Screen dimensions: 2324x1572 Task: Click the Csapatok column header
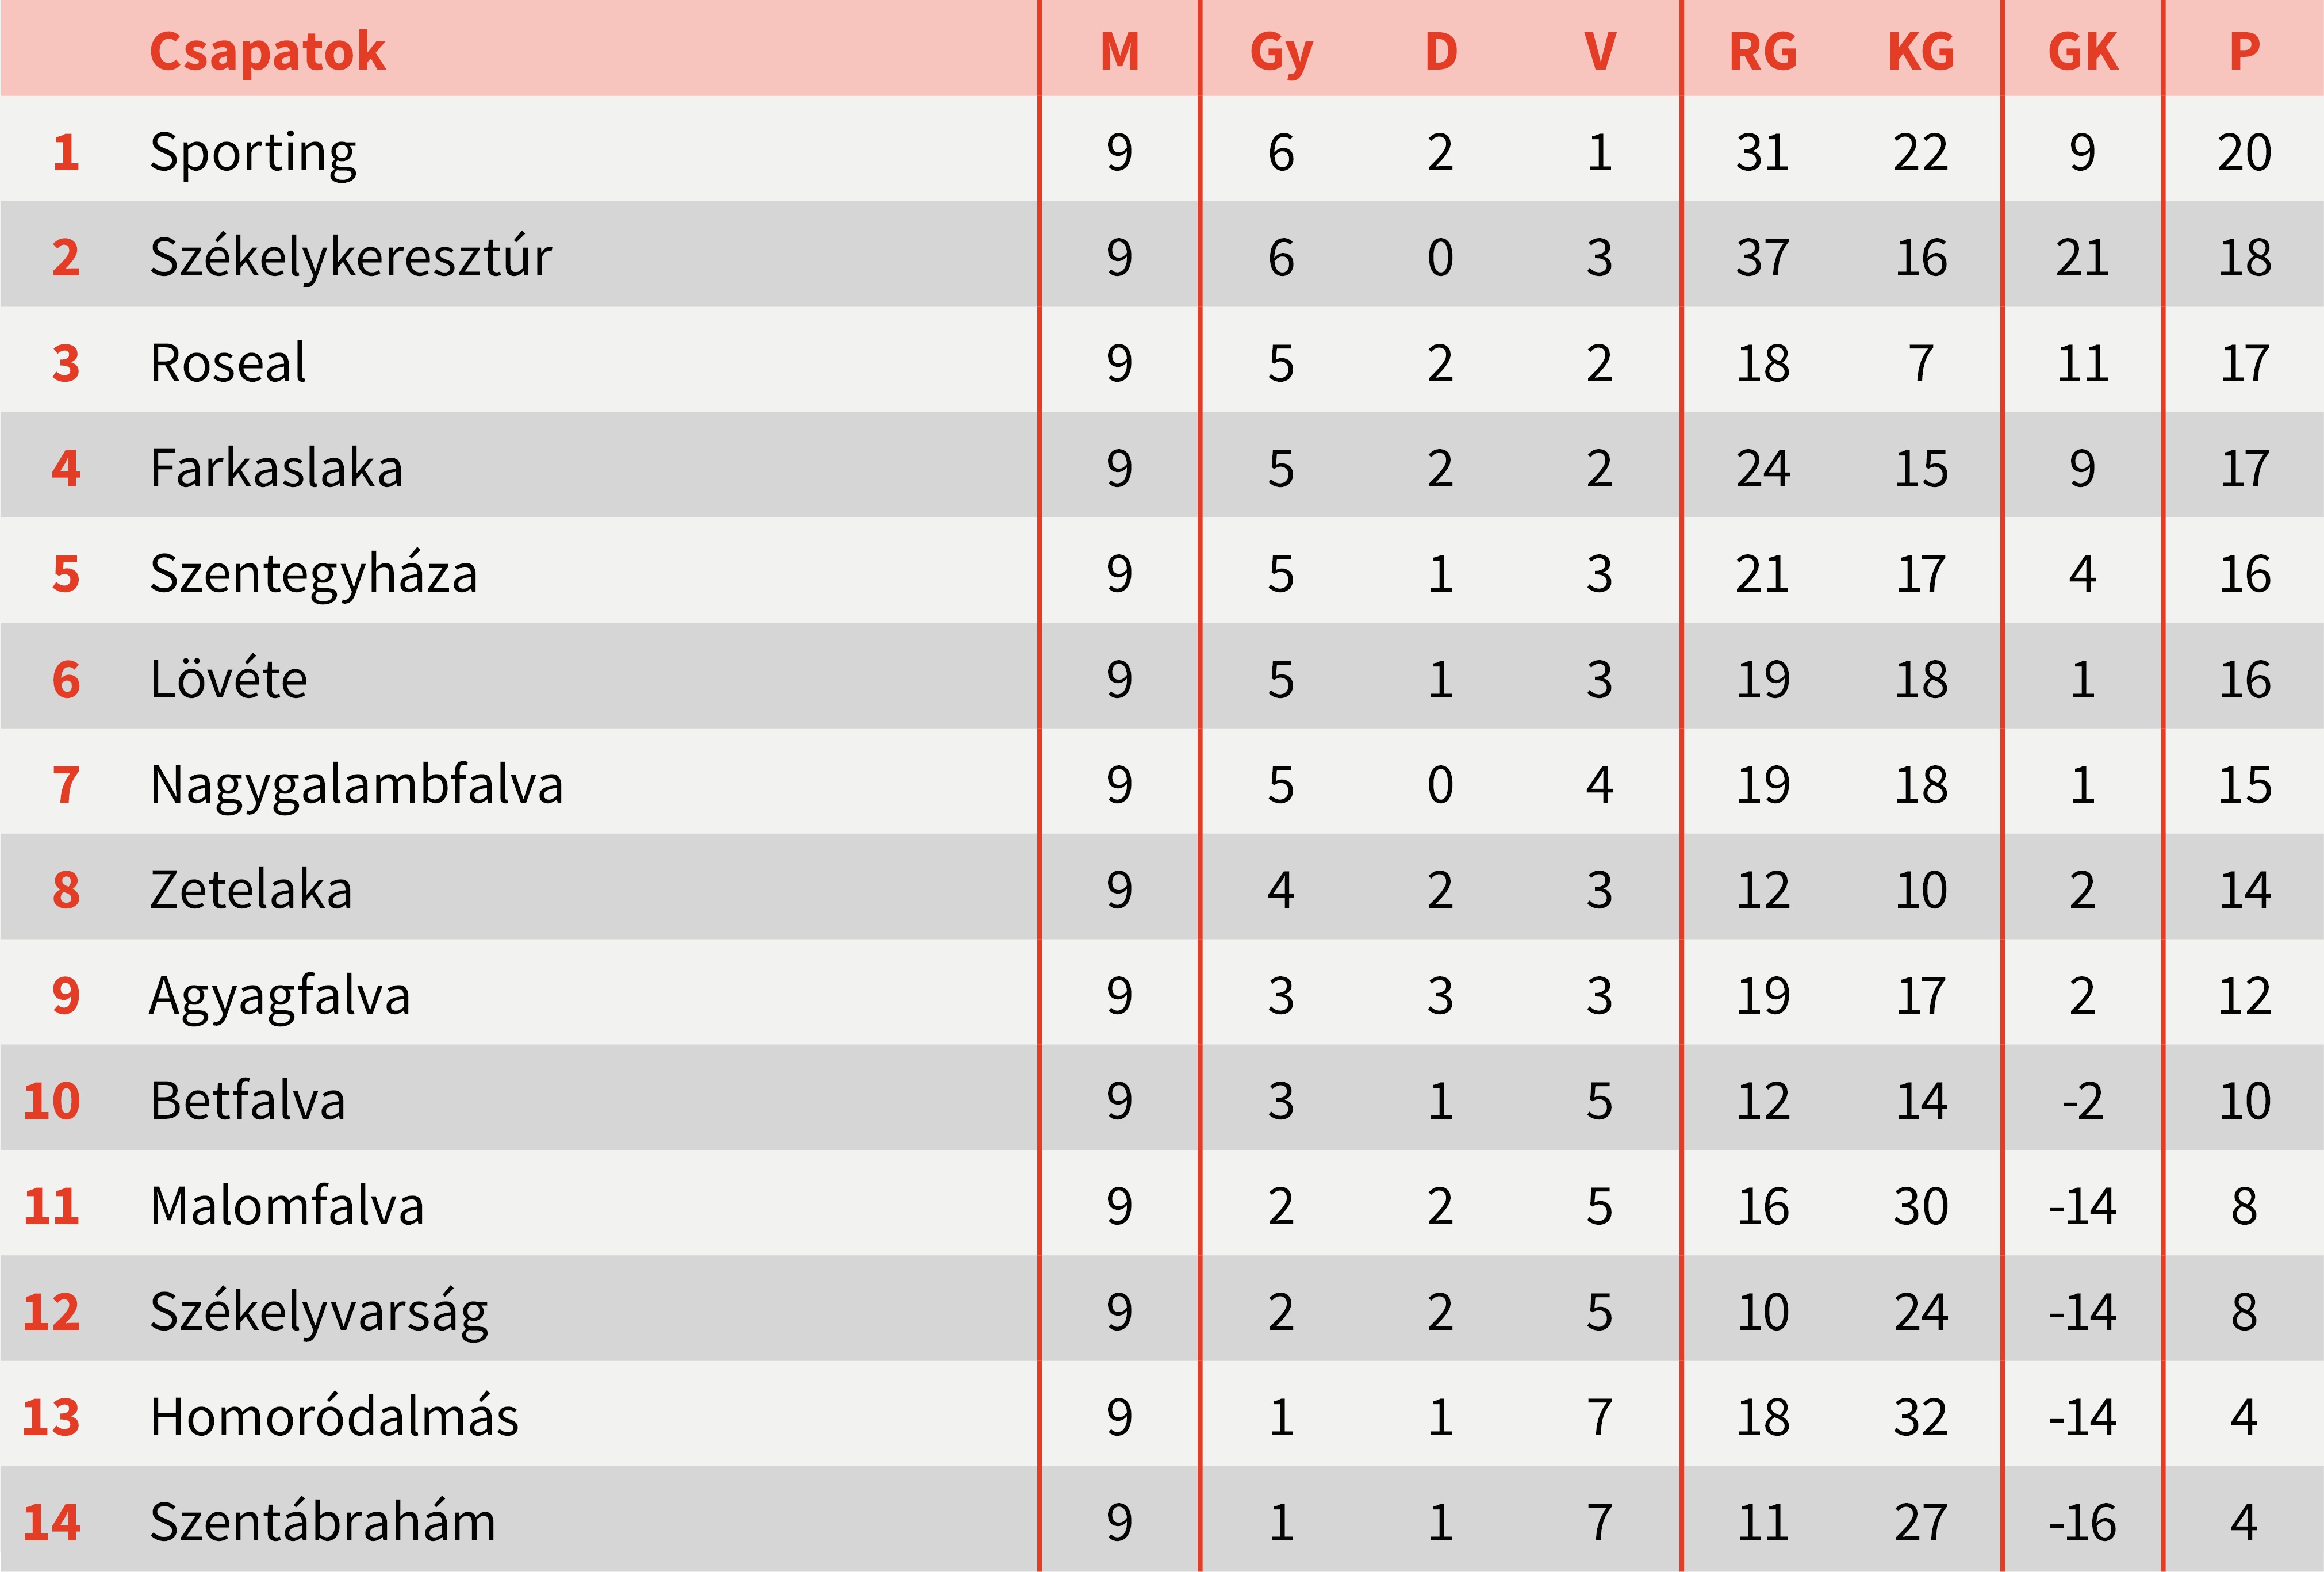coord(267,52)
